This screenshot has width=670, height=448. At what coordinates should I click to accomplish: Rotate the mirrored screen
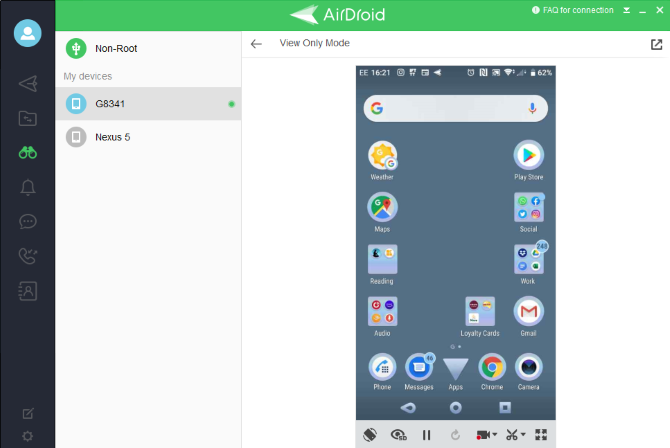point(370,435)
